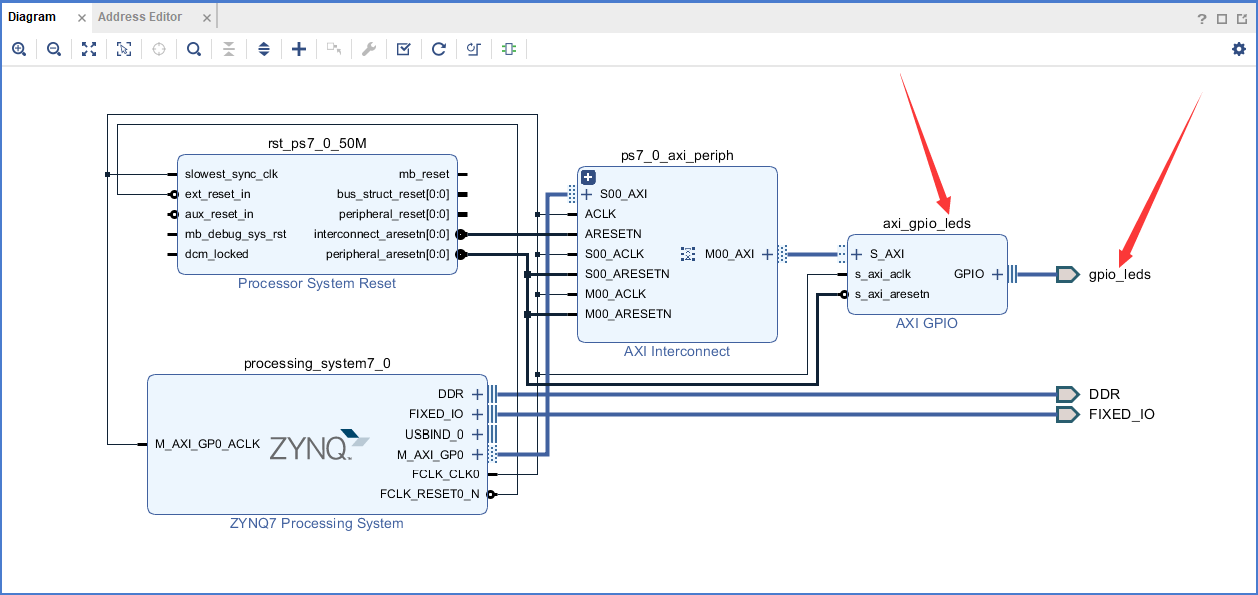Expand the S00_AXI interface pin
The image size is (1258, 595).
(x=587, y=194)
